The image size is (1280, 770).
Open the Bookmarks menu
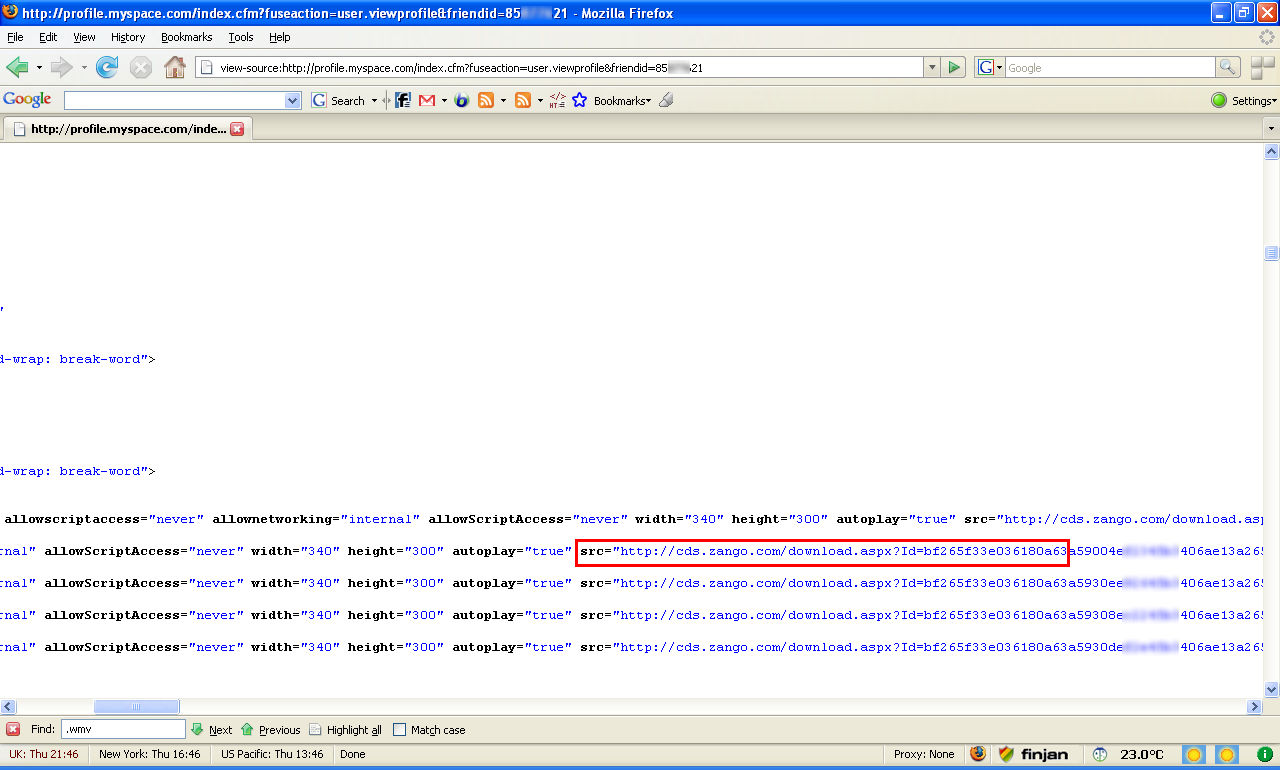point(186,37)
